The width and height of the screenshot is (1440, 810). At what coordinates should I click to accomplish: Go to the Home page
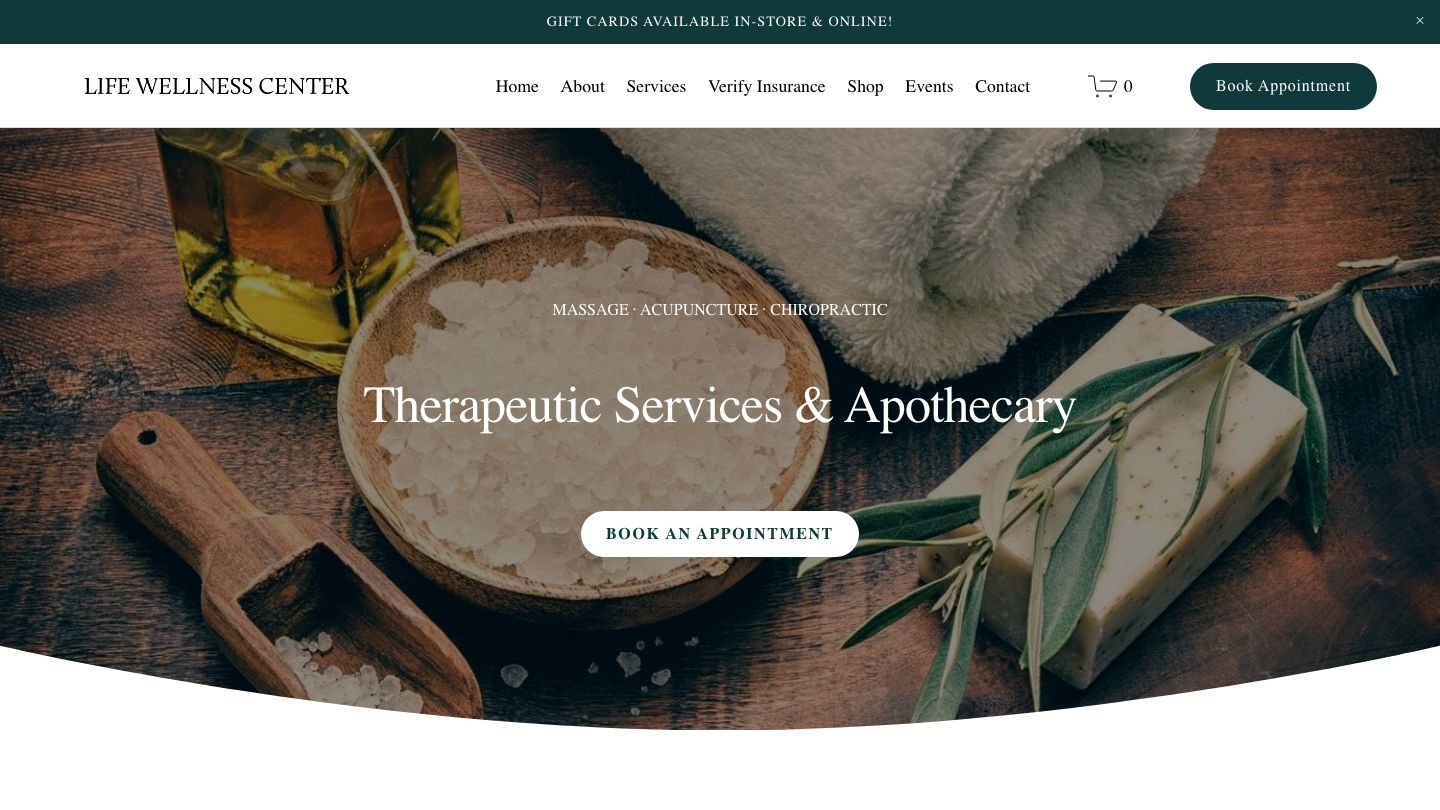coord(517,87)
